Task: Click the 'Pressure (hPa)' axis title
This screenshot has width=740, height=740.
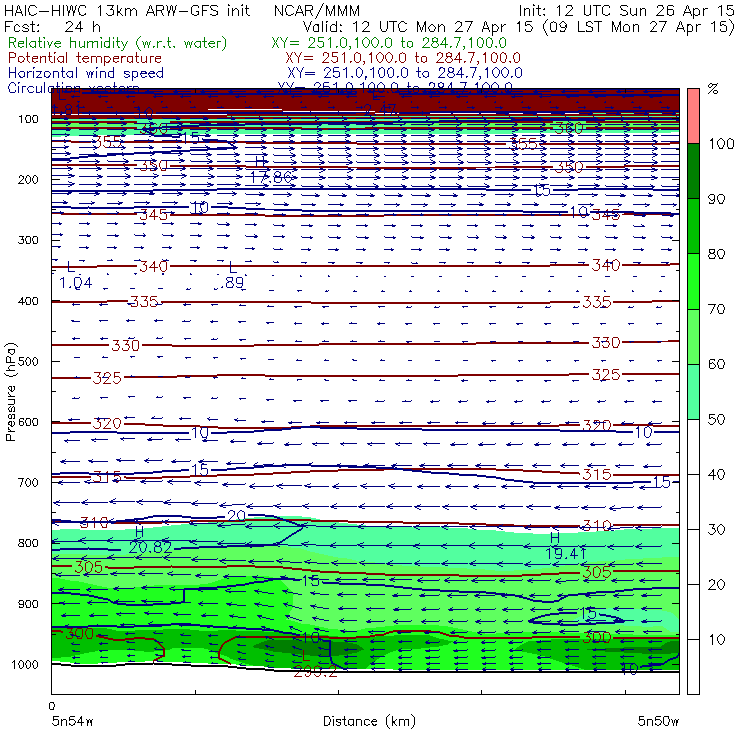Action: (x=10, y=392)
